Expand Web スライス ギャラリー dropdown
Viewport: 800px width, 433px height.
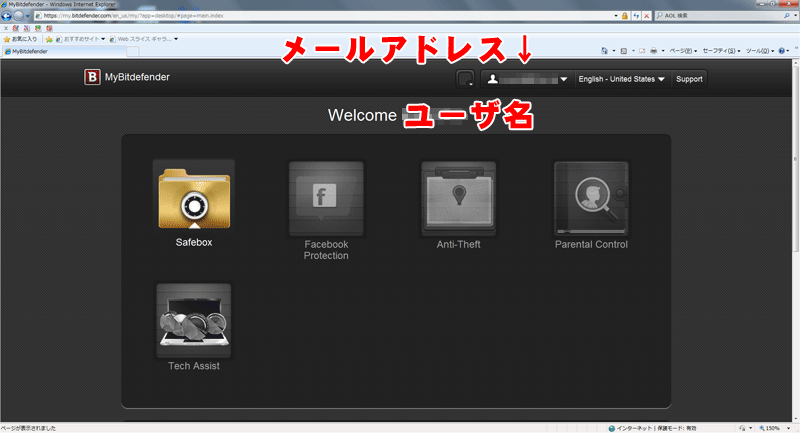[x=176, y=39]
